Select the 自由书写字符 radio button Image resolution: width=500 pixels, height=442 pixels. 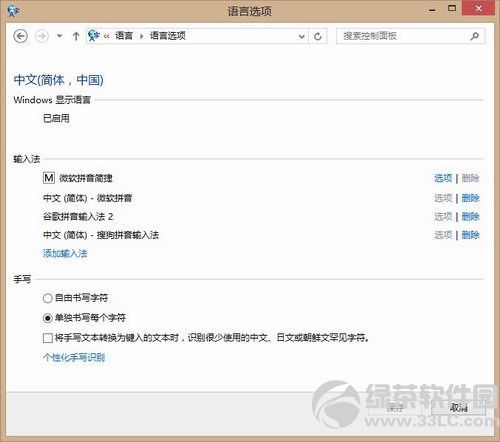47,298
